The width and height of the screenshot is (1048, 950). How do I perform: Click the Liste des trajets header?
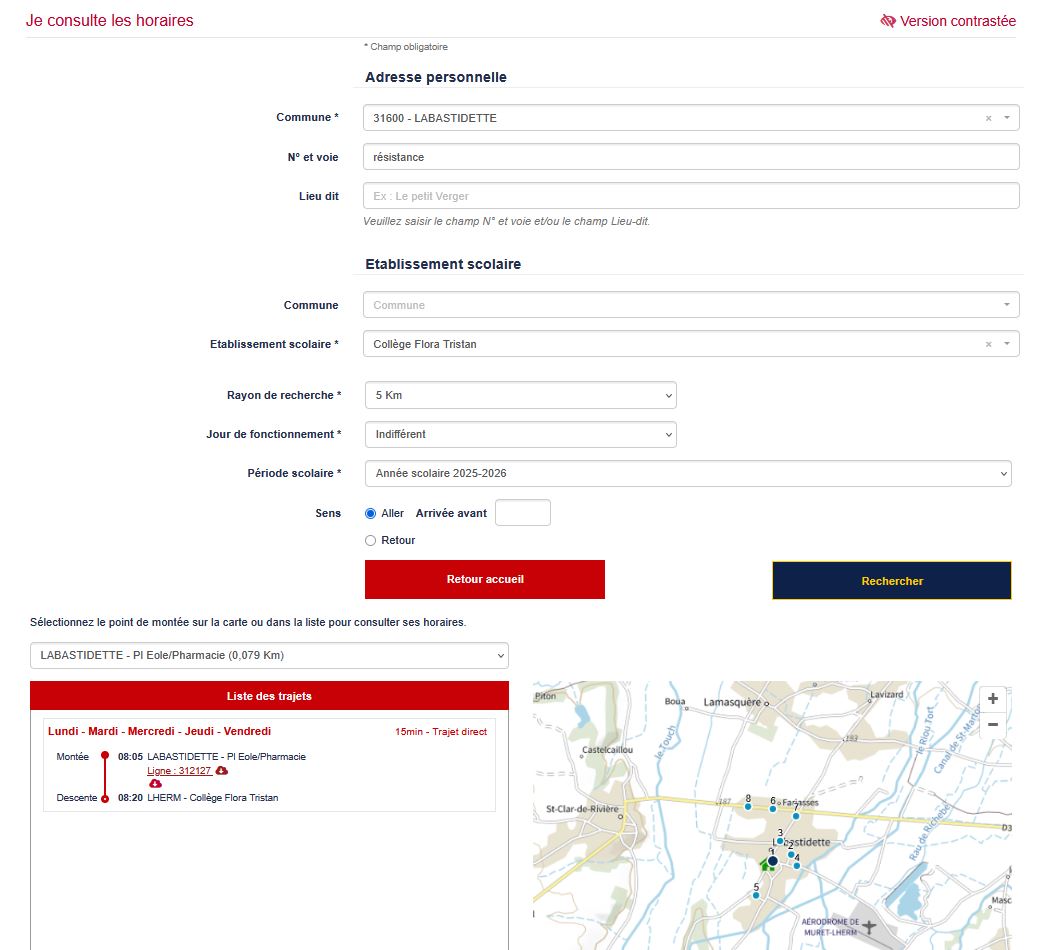pos(269,696)
